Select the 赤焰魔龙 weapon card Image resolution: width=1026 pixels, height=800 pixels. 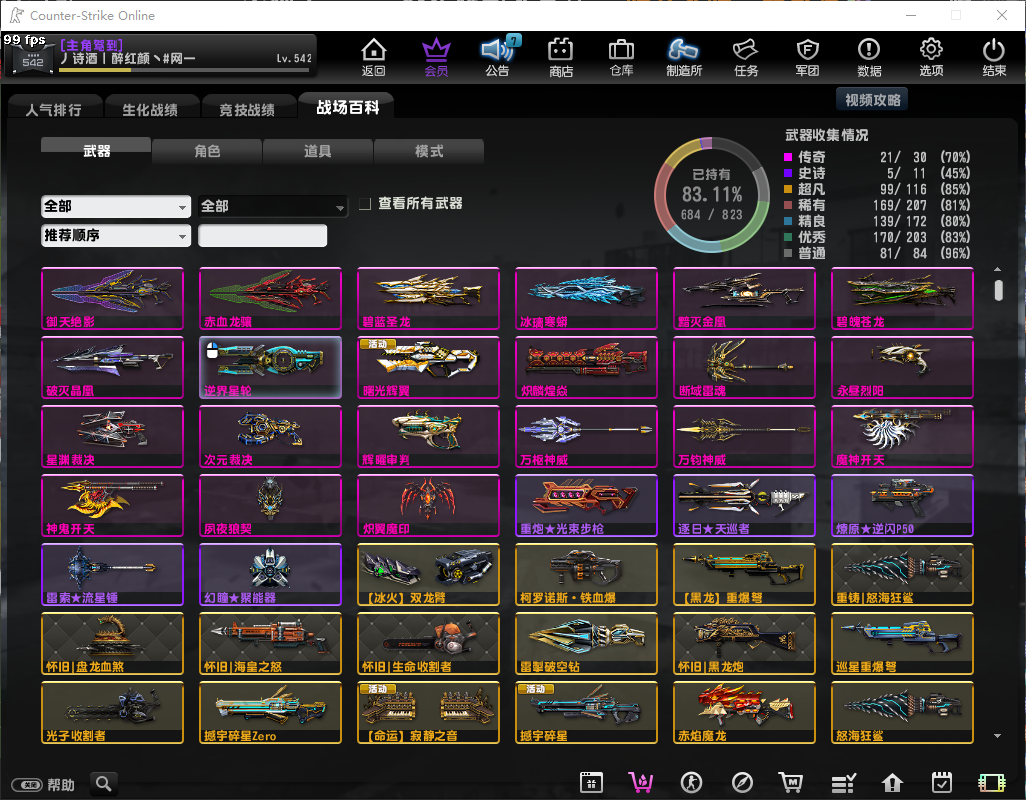[745, 712]
